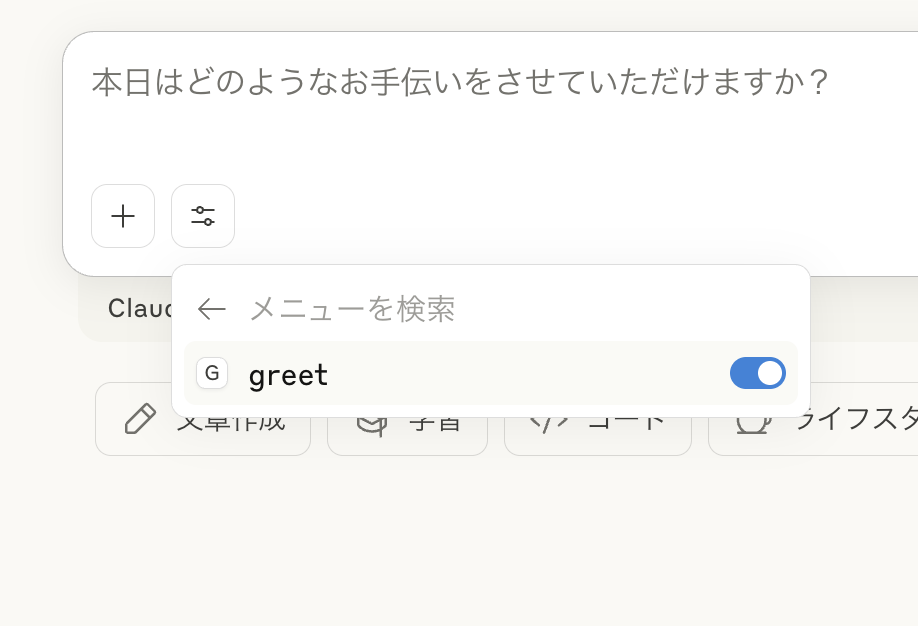Focus the メニューを検索 search field

click(x=515, y=309)
